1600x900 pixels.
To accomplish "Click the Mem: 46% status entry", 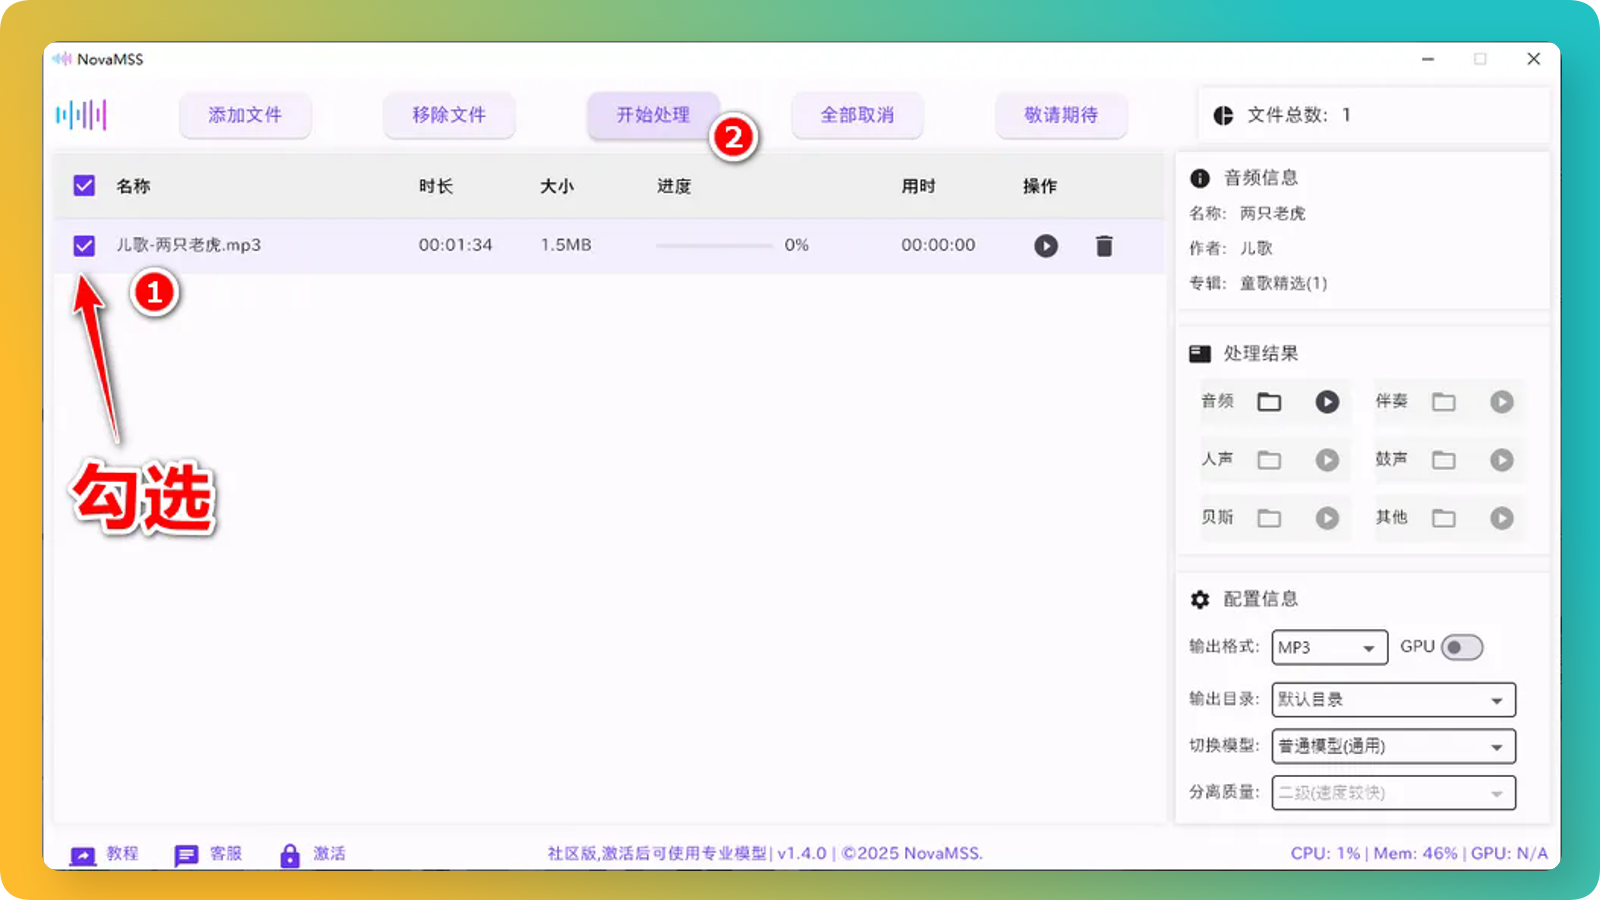I will [x=1415, y=854].
